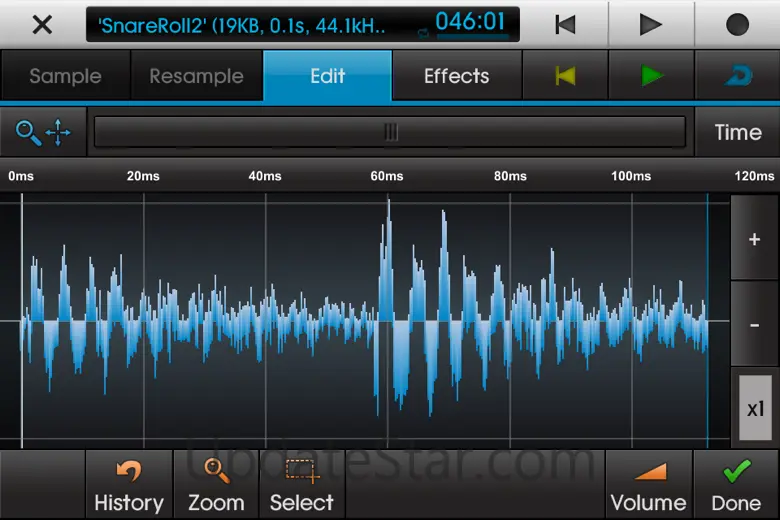Tap the 046:01 position counter
Image resolution: width=780 pixels, height=520 pixels.
coord(470,22)
